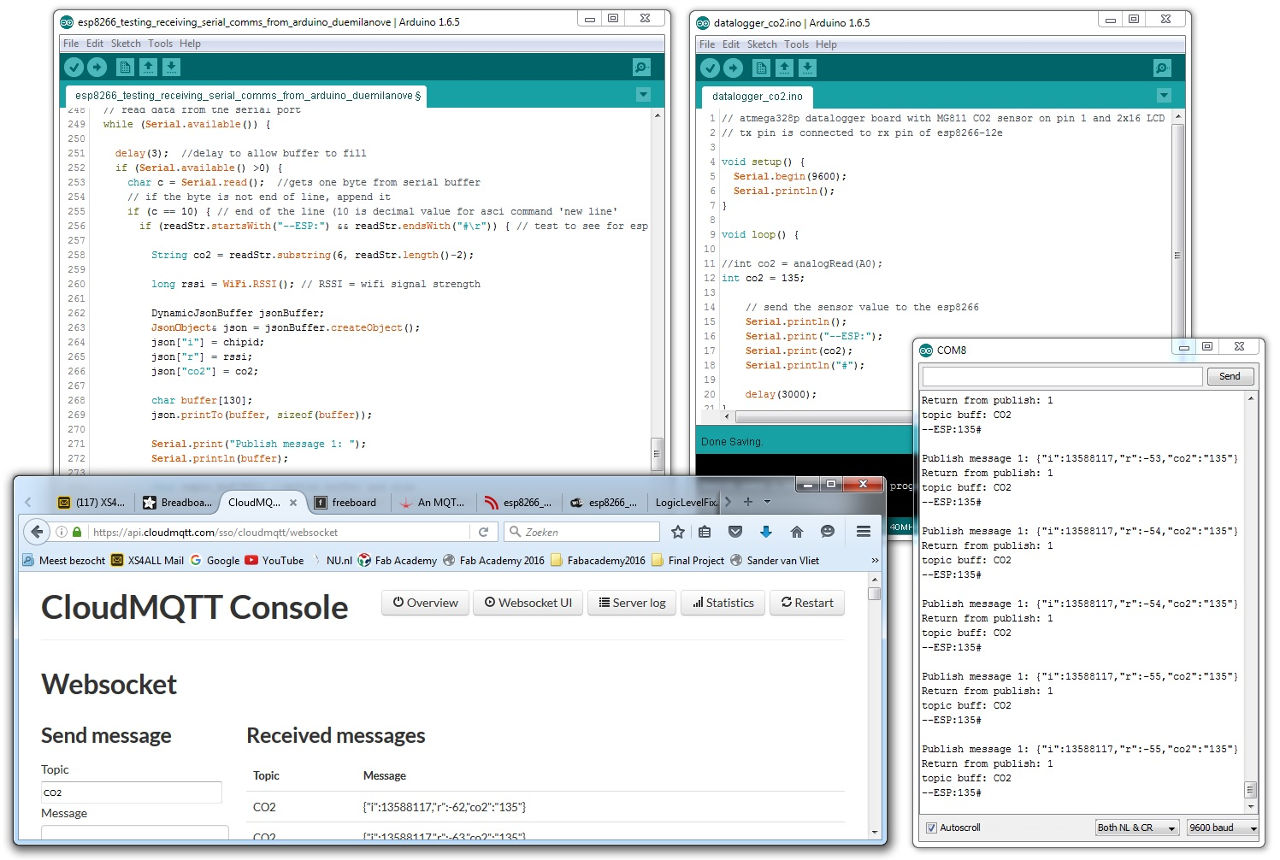Image resolution: width=1280 pixels, height=860 pixels.
Task: Click the Restart button in CloudMQTT
Action: coord(807,603)
